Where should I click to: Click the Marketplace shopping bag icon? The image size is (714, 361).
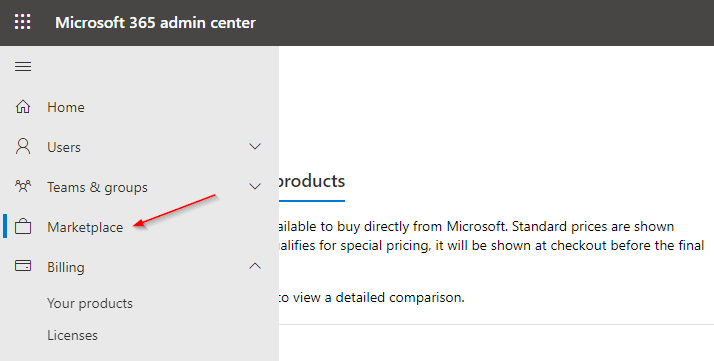coord(23,227)
